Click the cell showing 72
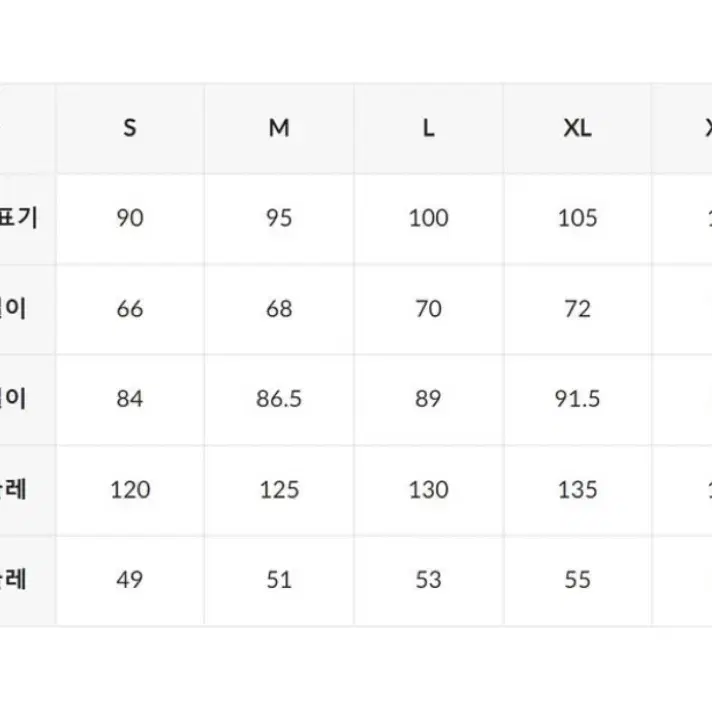Viewport: 712px width, 712px height. tap(578, 309)
